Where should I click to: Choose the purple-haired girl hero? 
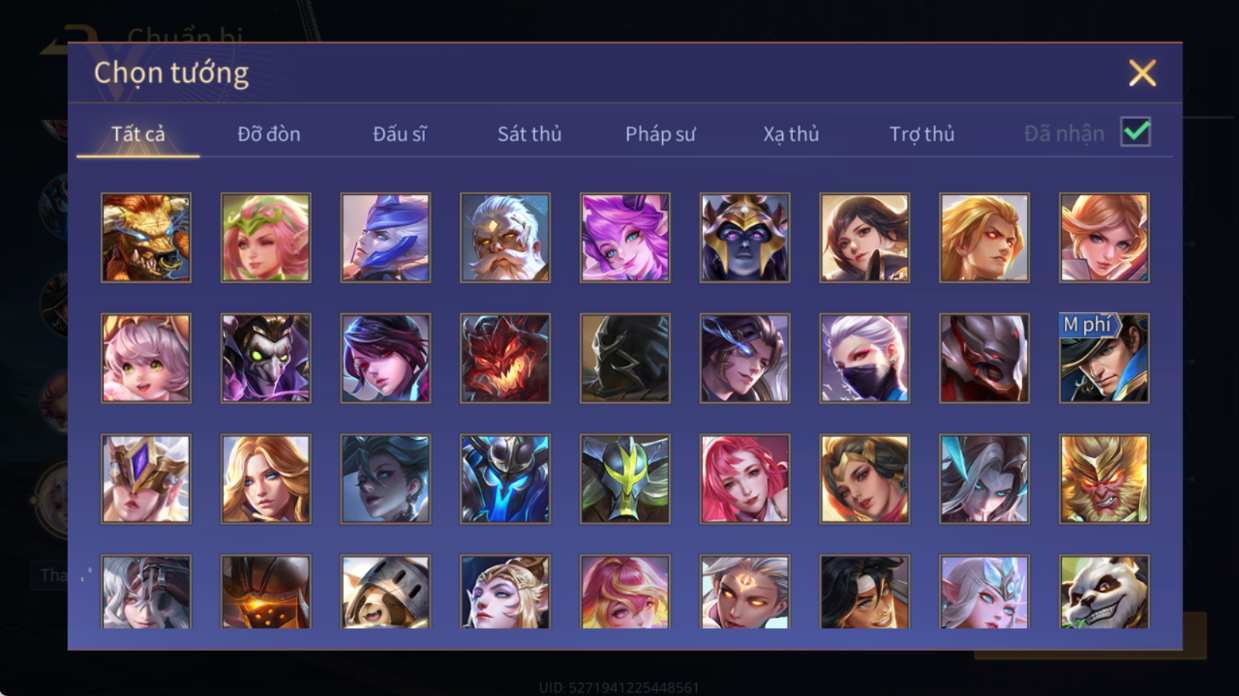click(x=625, y=238)
